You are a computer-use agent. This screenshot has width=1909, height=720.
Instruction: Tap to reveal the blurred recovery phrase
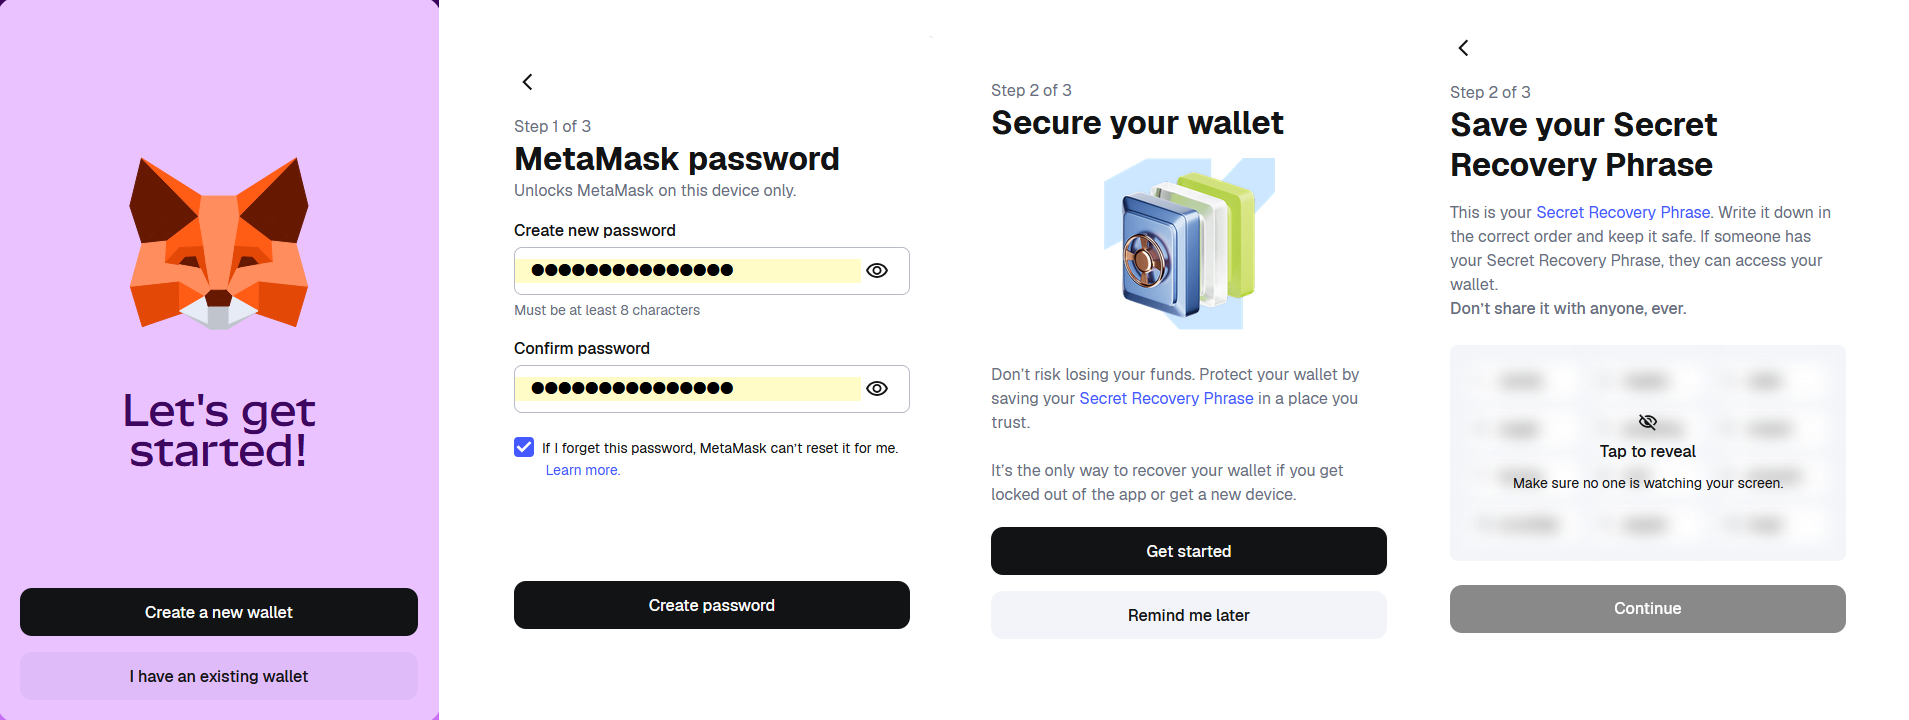[1647, 452]
